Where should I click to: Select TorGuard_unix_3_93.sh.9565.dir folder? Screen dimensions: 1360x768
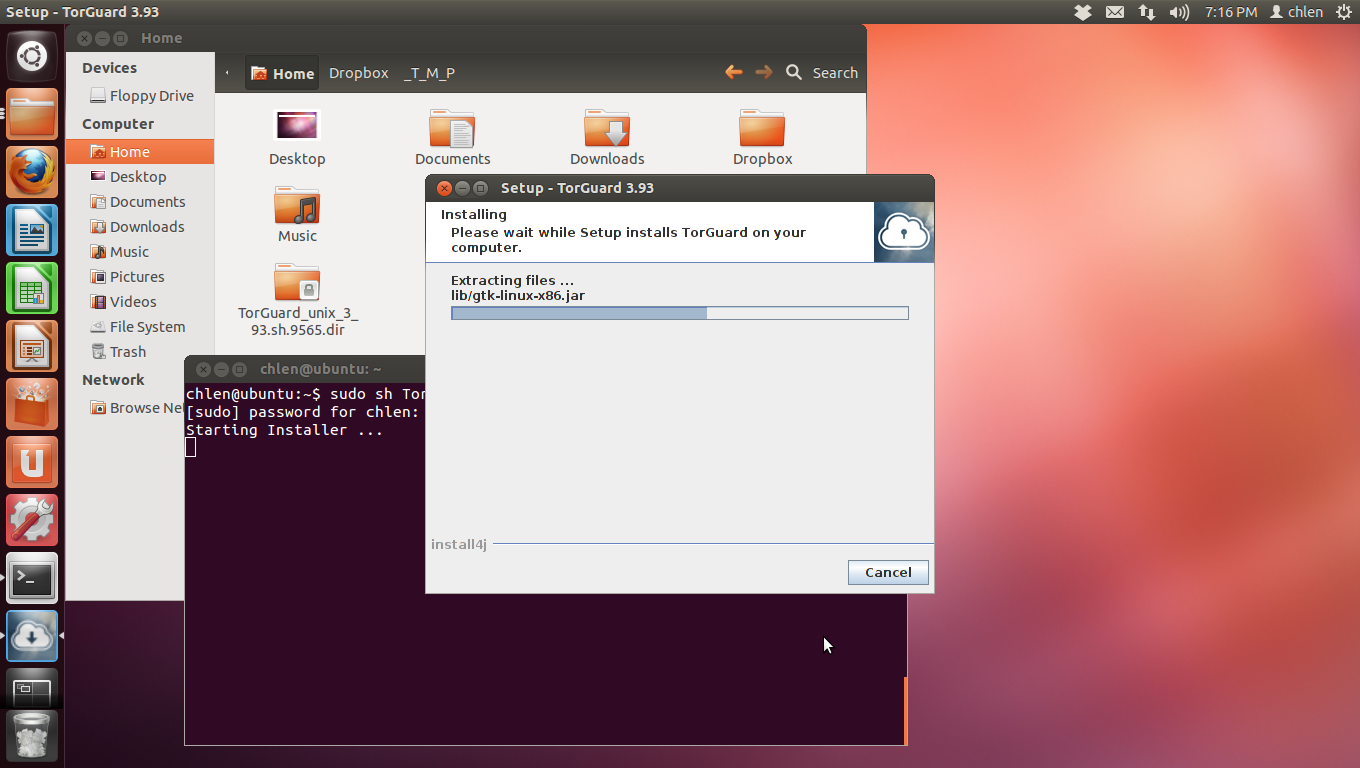click(x=298, y=299)
